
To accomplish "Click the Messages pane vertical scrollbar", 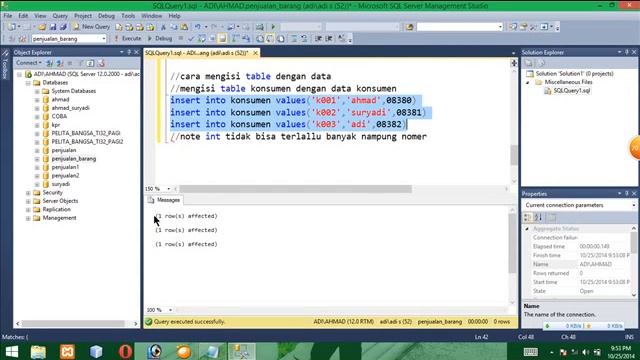I will [513, 243].
